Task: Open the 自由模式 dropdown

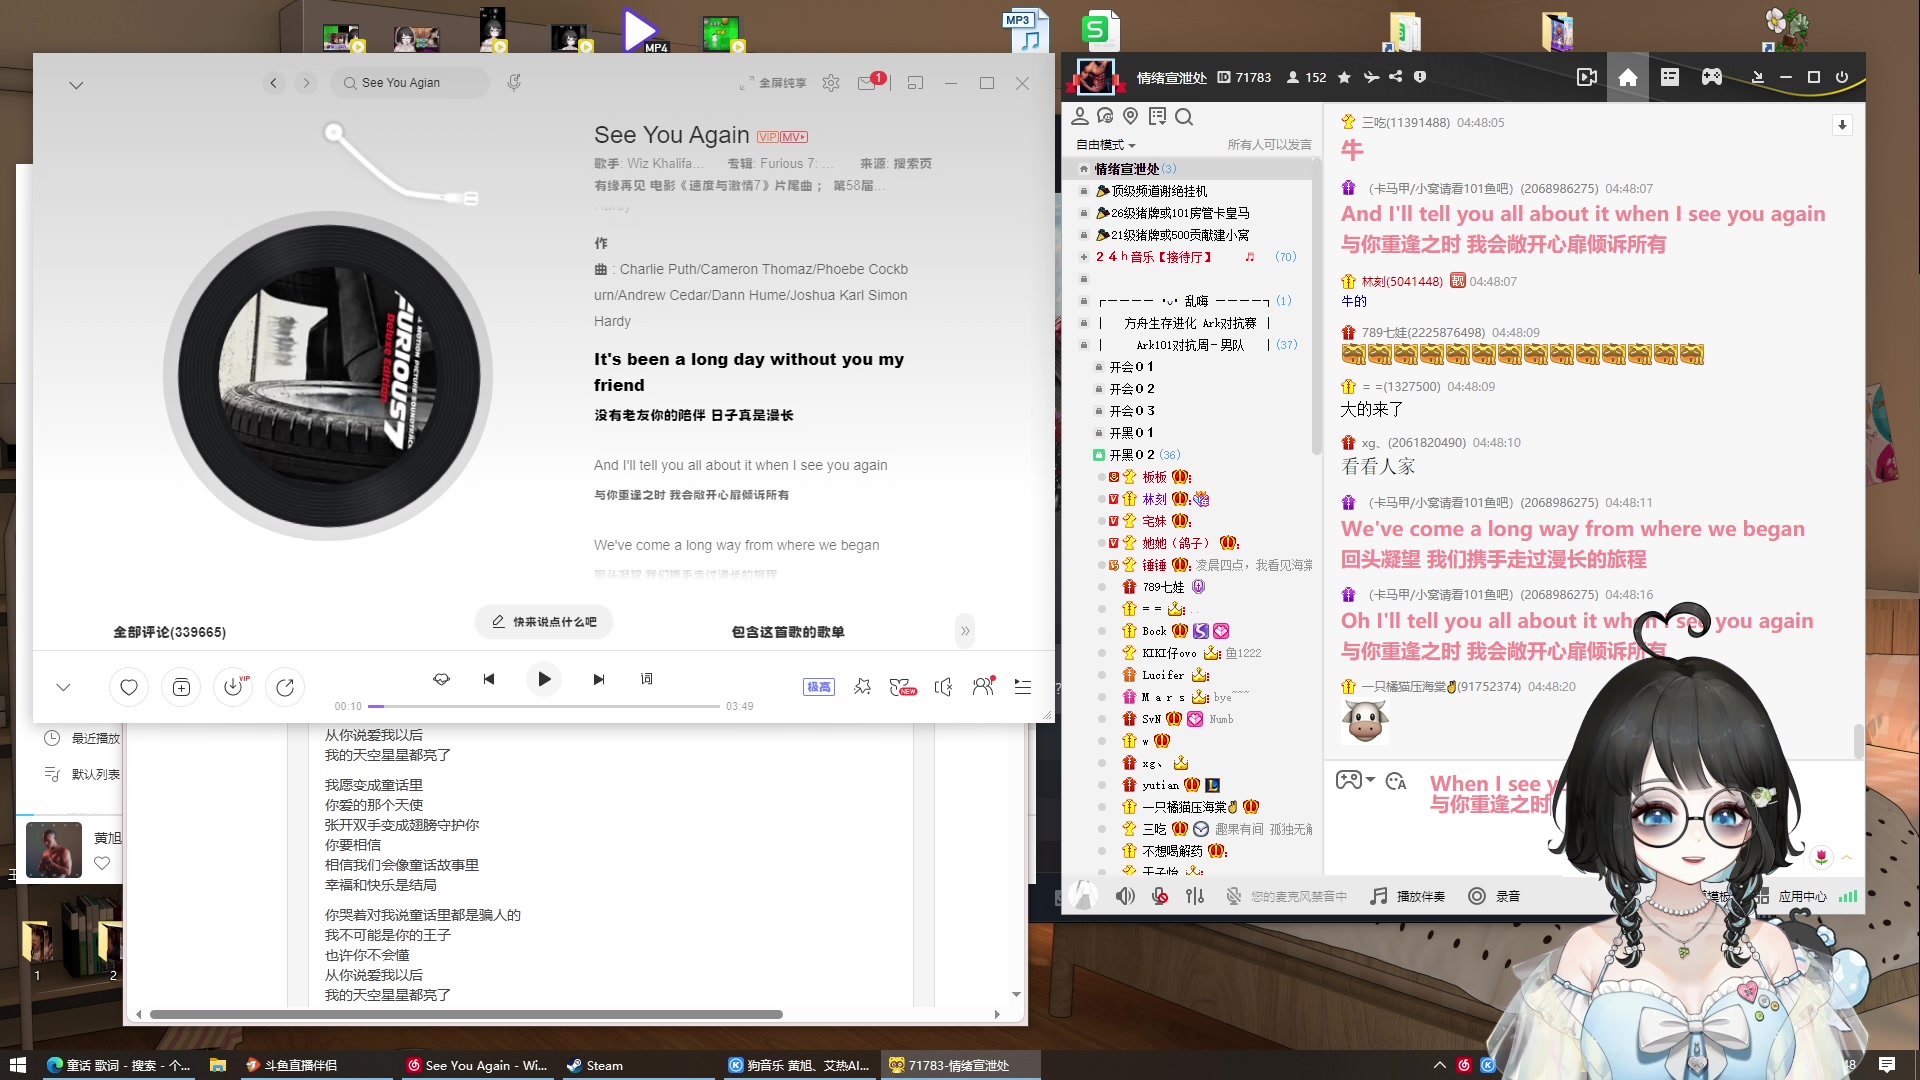Action: coord(1103,144)
